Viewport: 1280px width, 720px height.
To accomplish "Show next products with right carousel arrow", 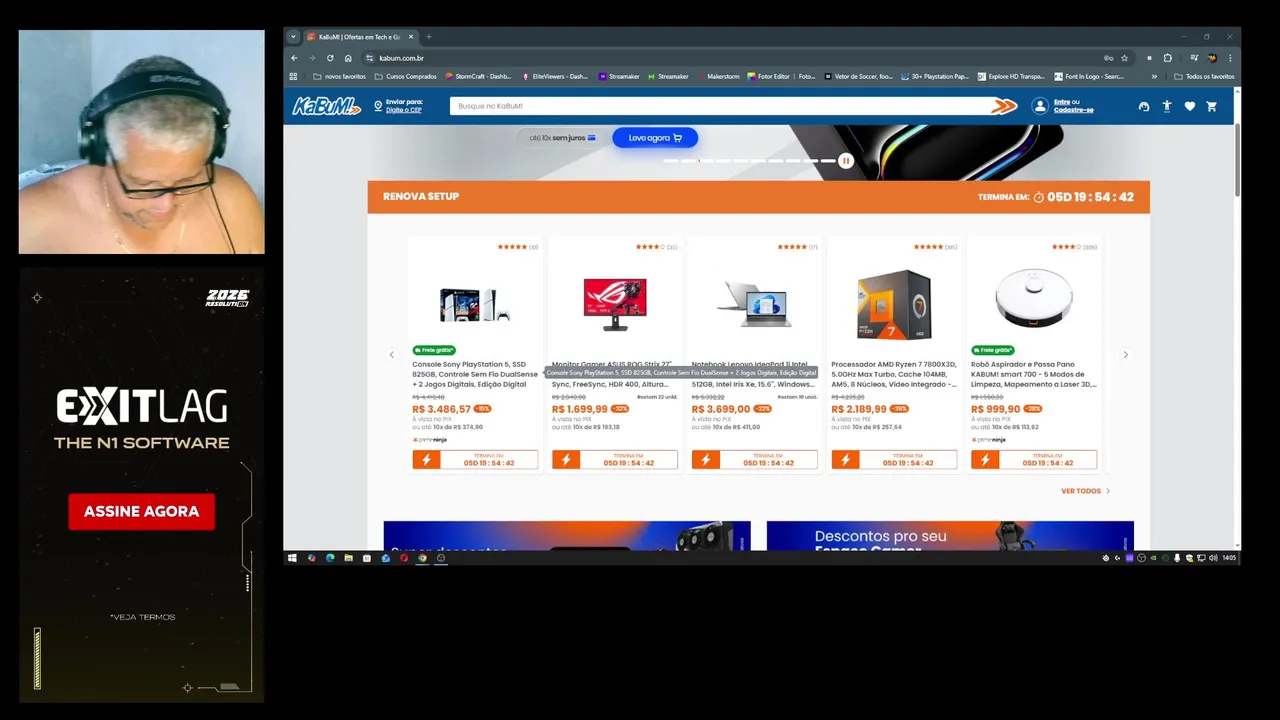I will click(x=1125, y=354).
